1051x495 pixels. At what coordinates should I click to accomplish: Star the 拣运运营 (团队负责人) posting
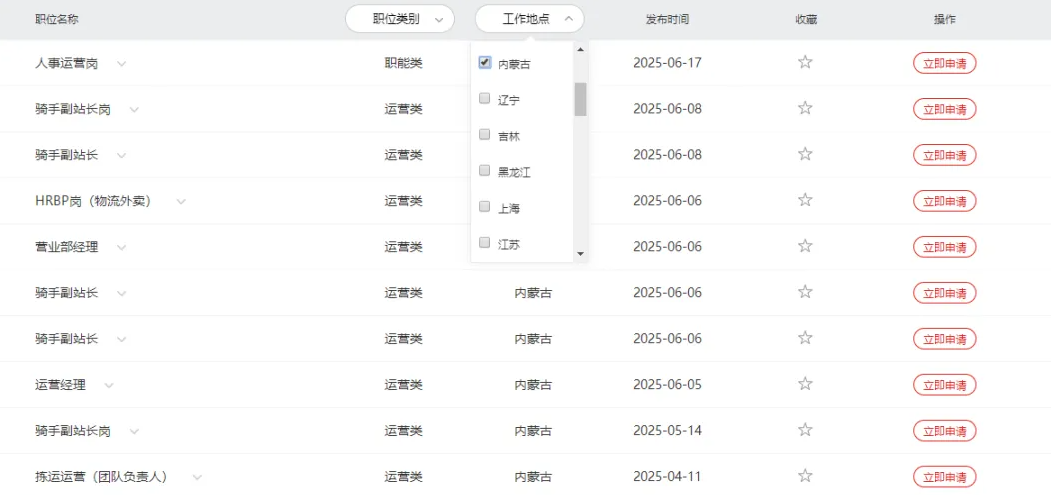click(805, 476)
